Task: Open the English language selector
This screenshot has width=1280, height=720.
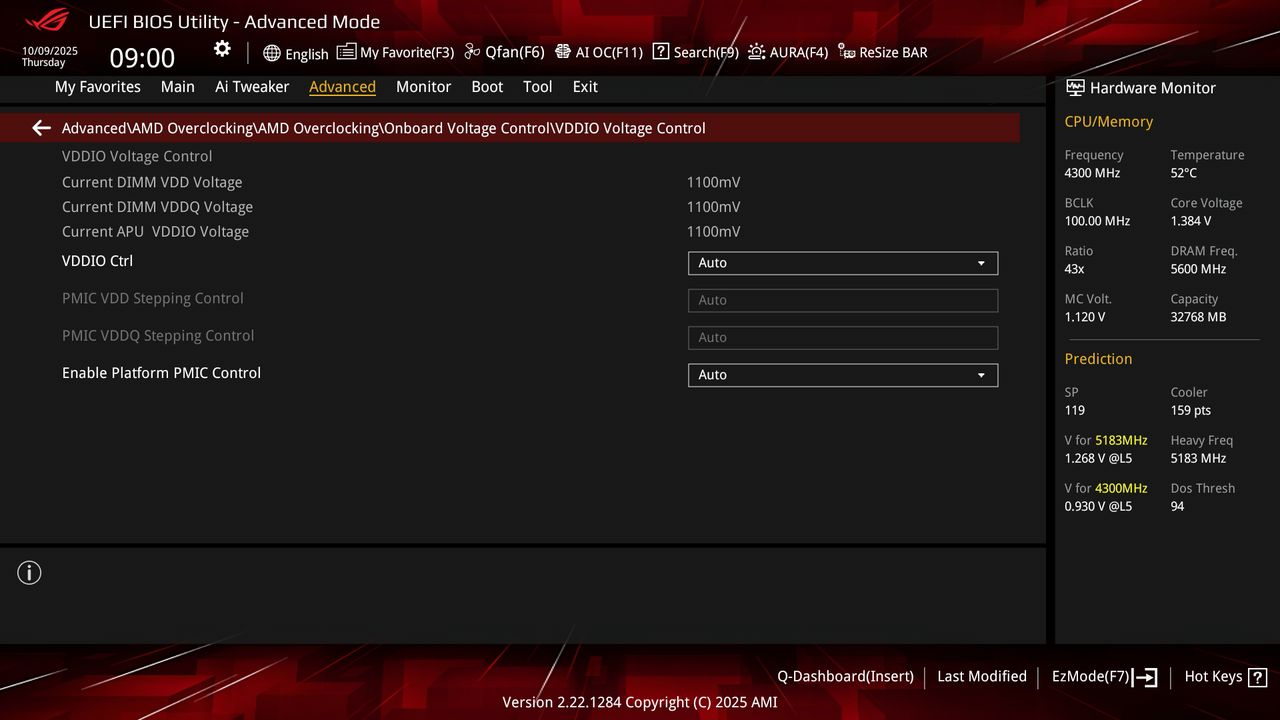Action: (296, 52)
